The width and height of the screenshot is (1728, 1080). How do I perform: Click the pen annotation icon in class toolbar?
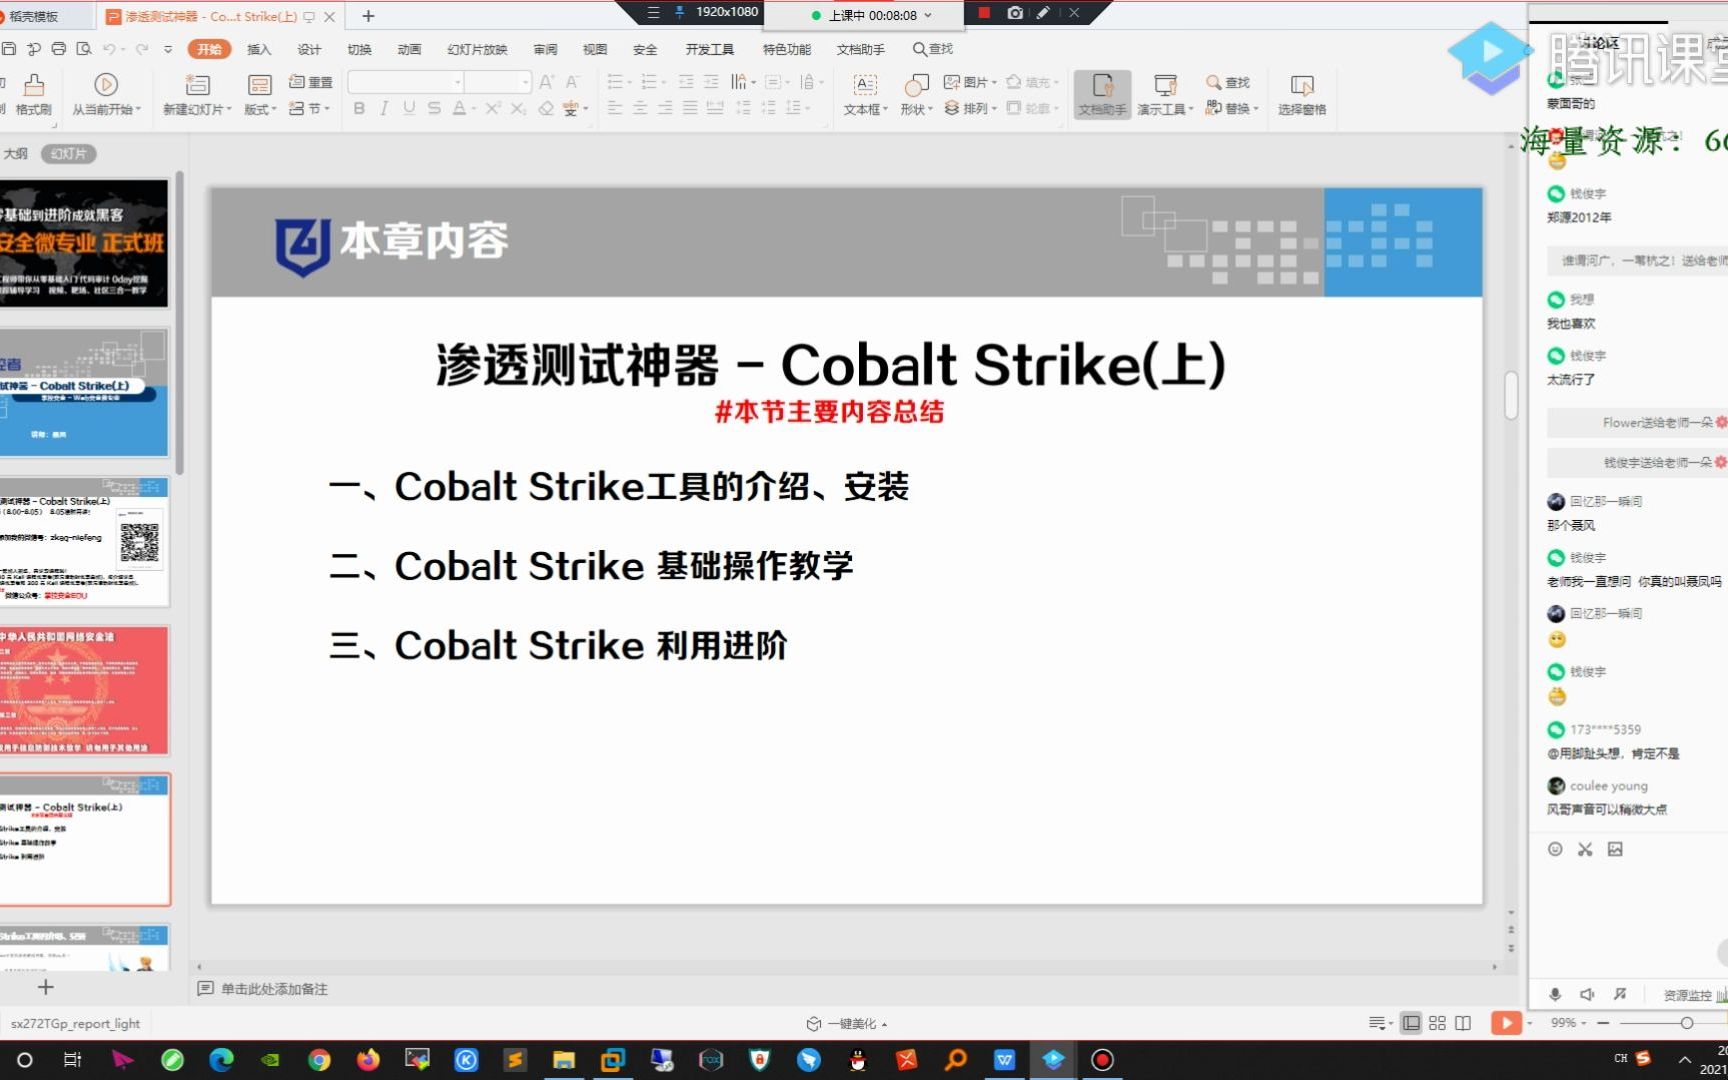pyautogui.click(x=1043, y=13)
